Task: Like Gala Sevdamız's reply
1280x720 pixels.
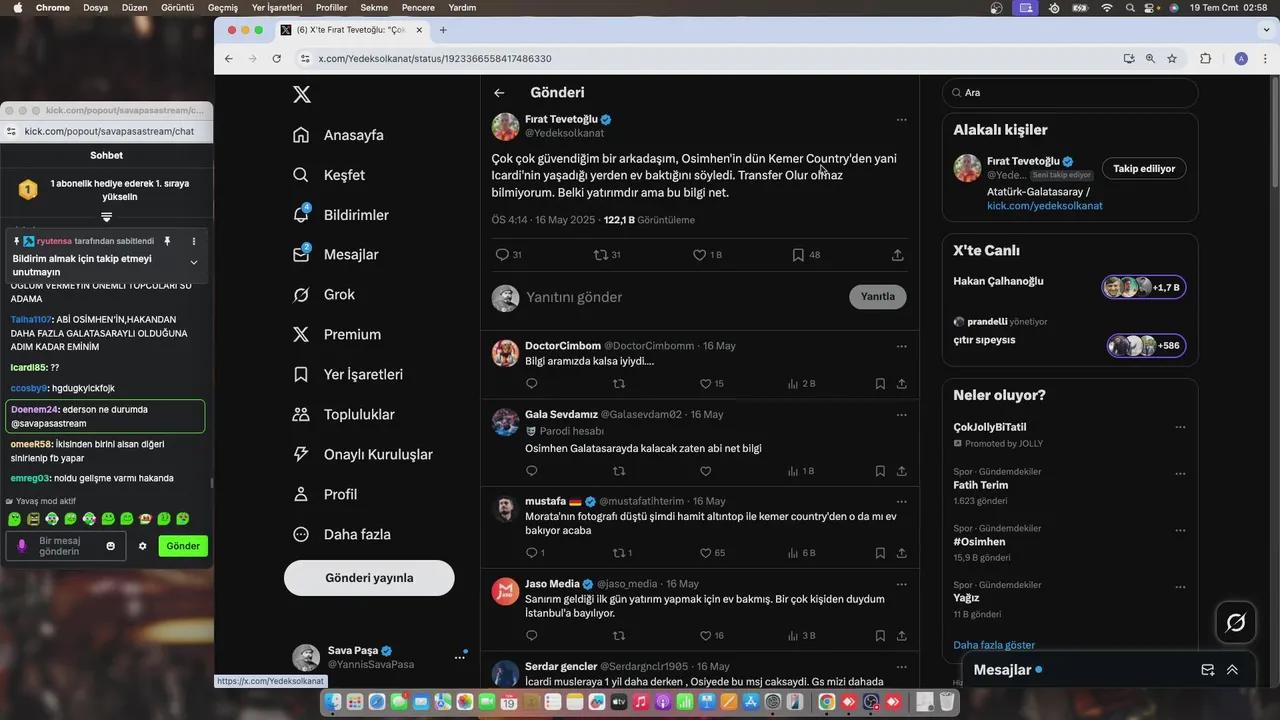Action: (706, 471)
